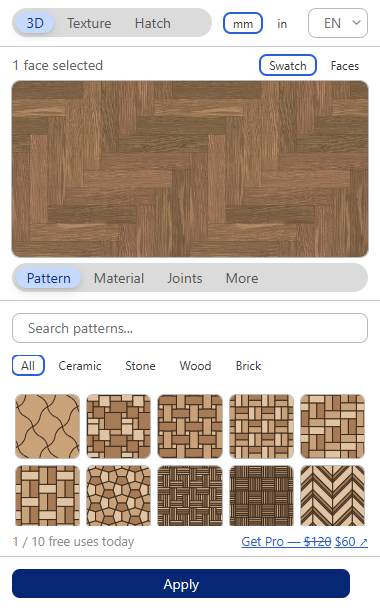Select inches (in) unit

tap(282, 24)
